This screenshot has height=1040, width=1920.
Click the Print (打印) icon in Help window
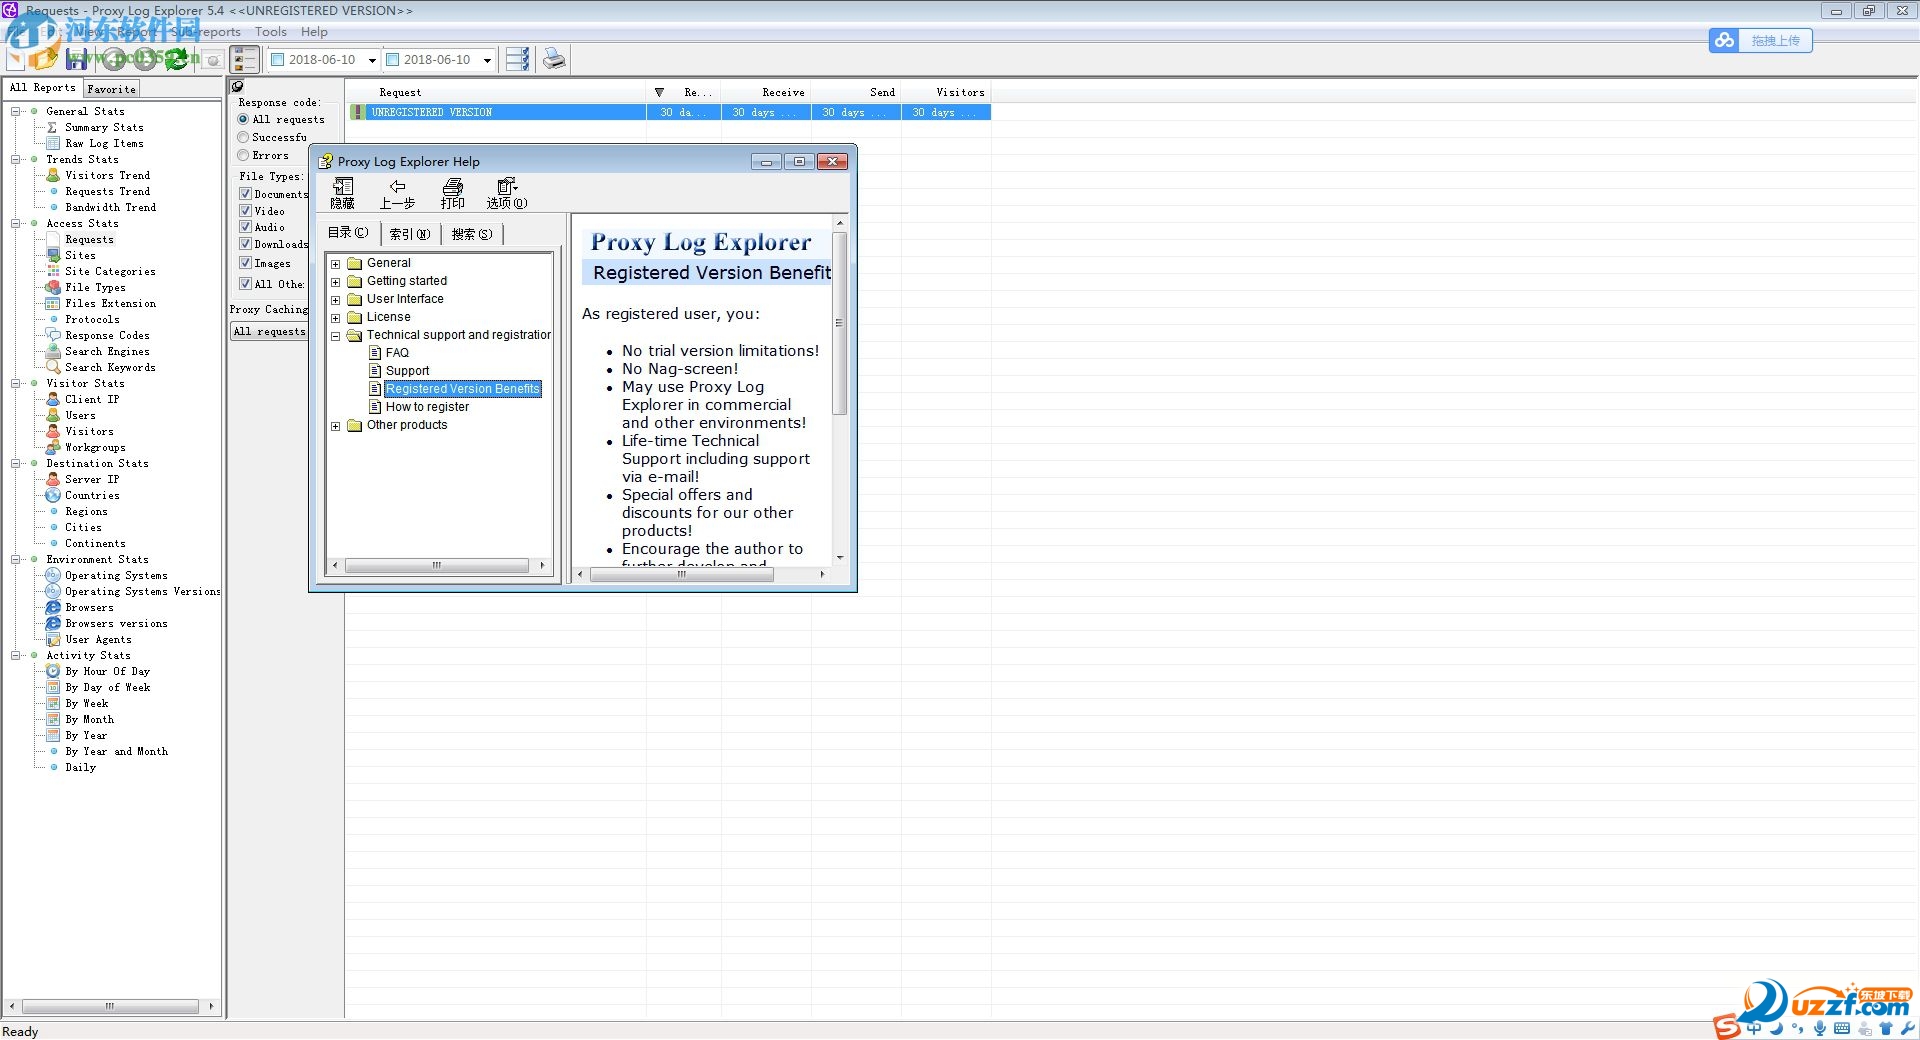pyautogui.click(x=453, y=194)
